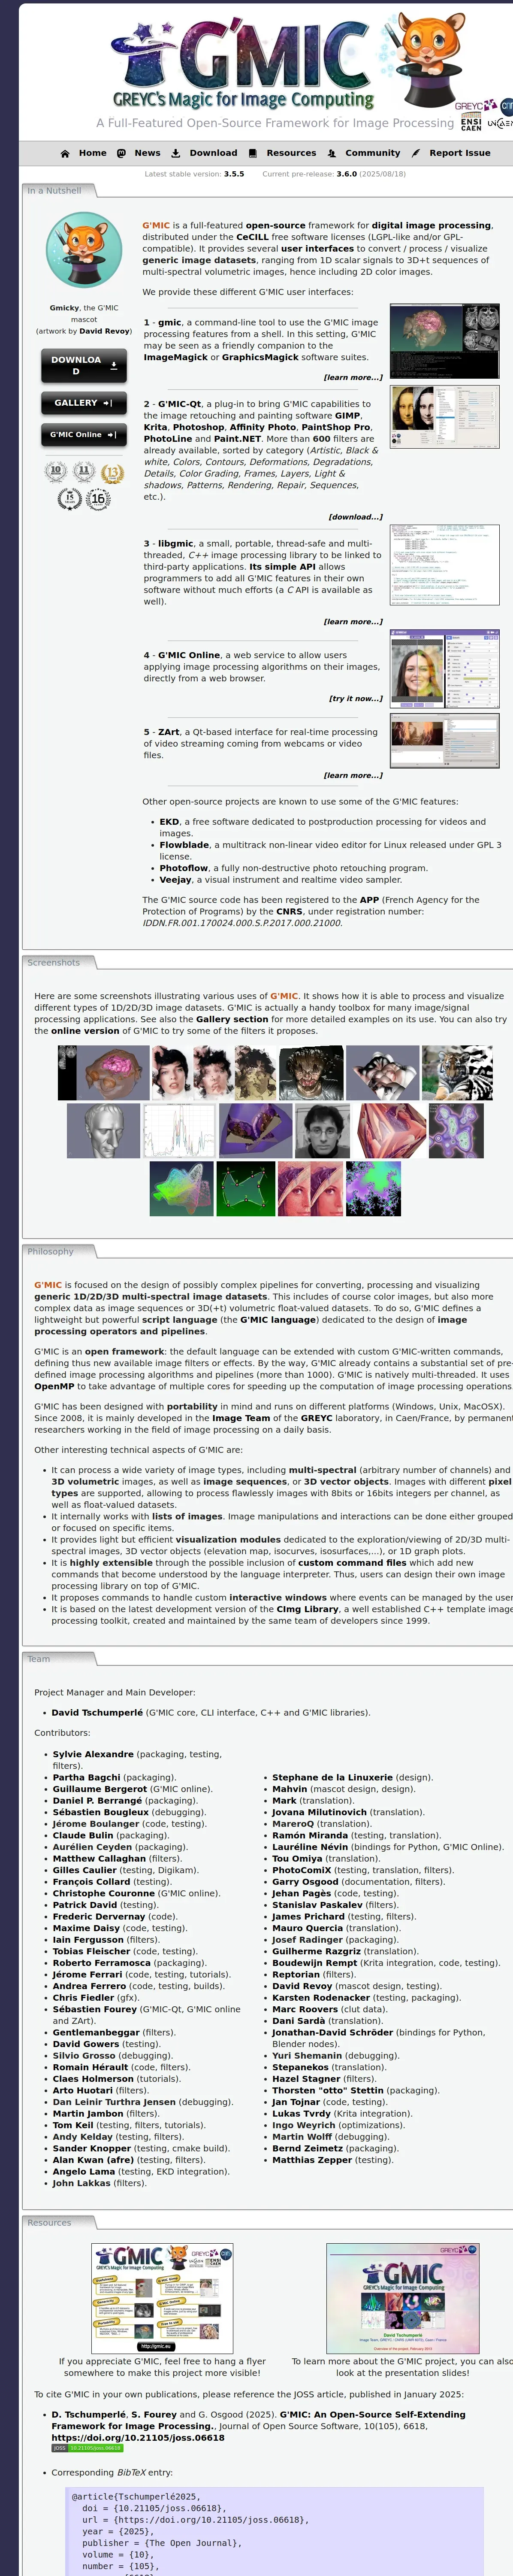
Task: Open the News navigation item
Action: click(138, 153)
